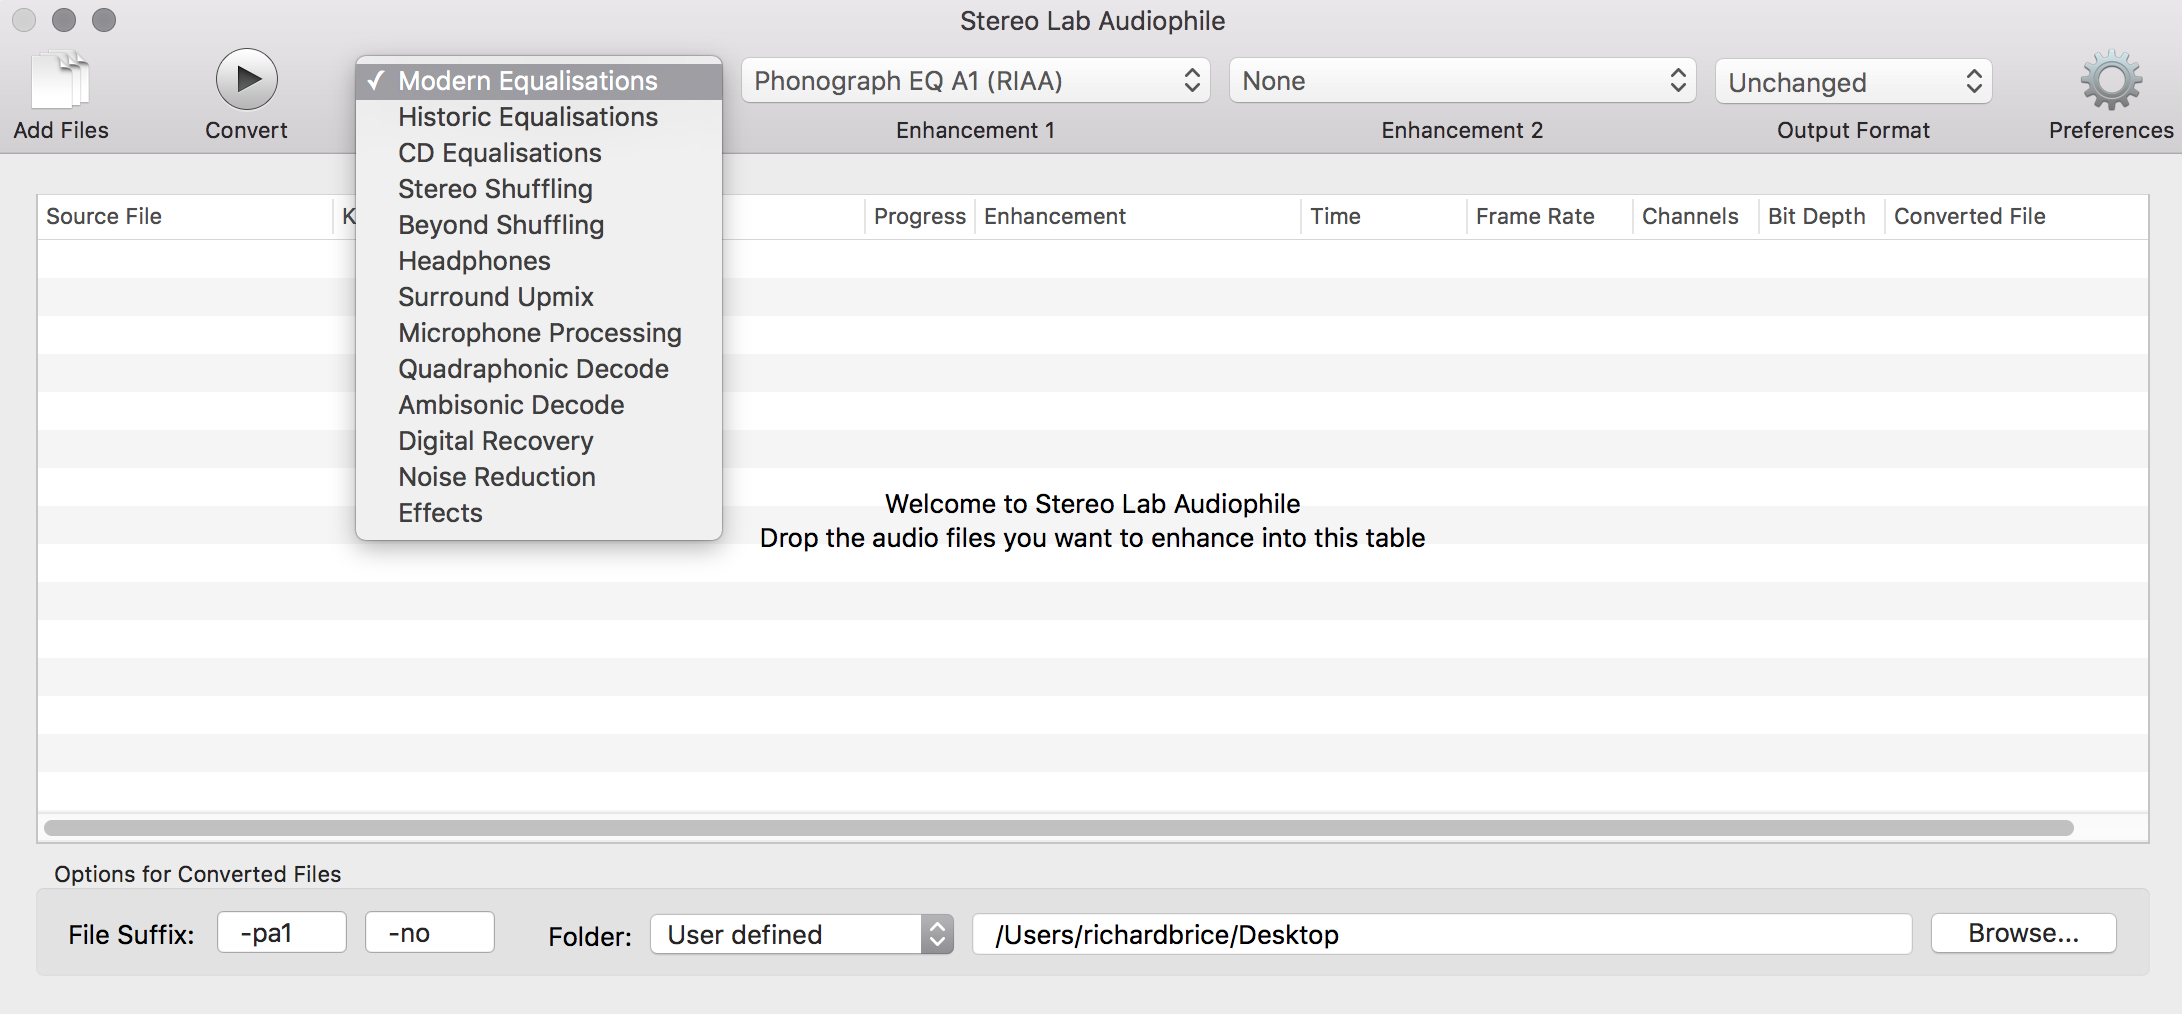
Task: Pick CD Equalisations menu entry
Action: click(539, 153)
